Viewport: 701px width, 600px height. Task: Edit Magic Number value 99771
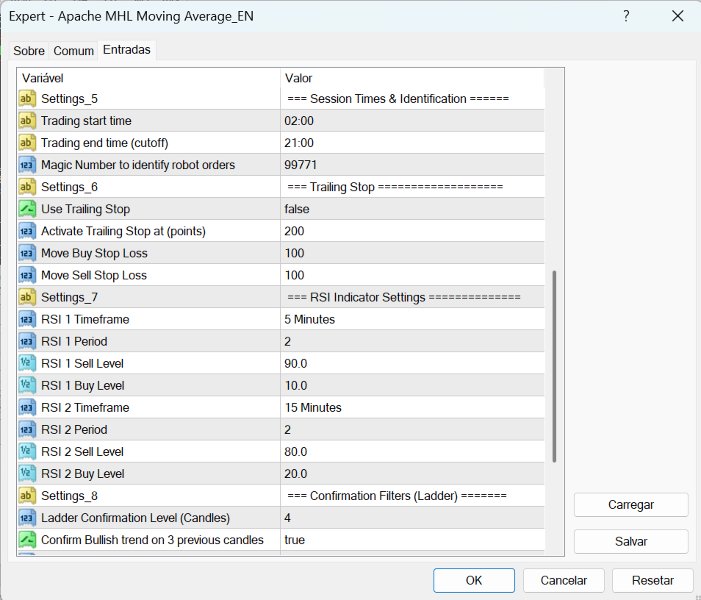(412, 165)
